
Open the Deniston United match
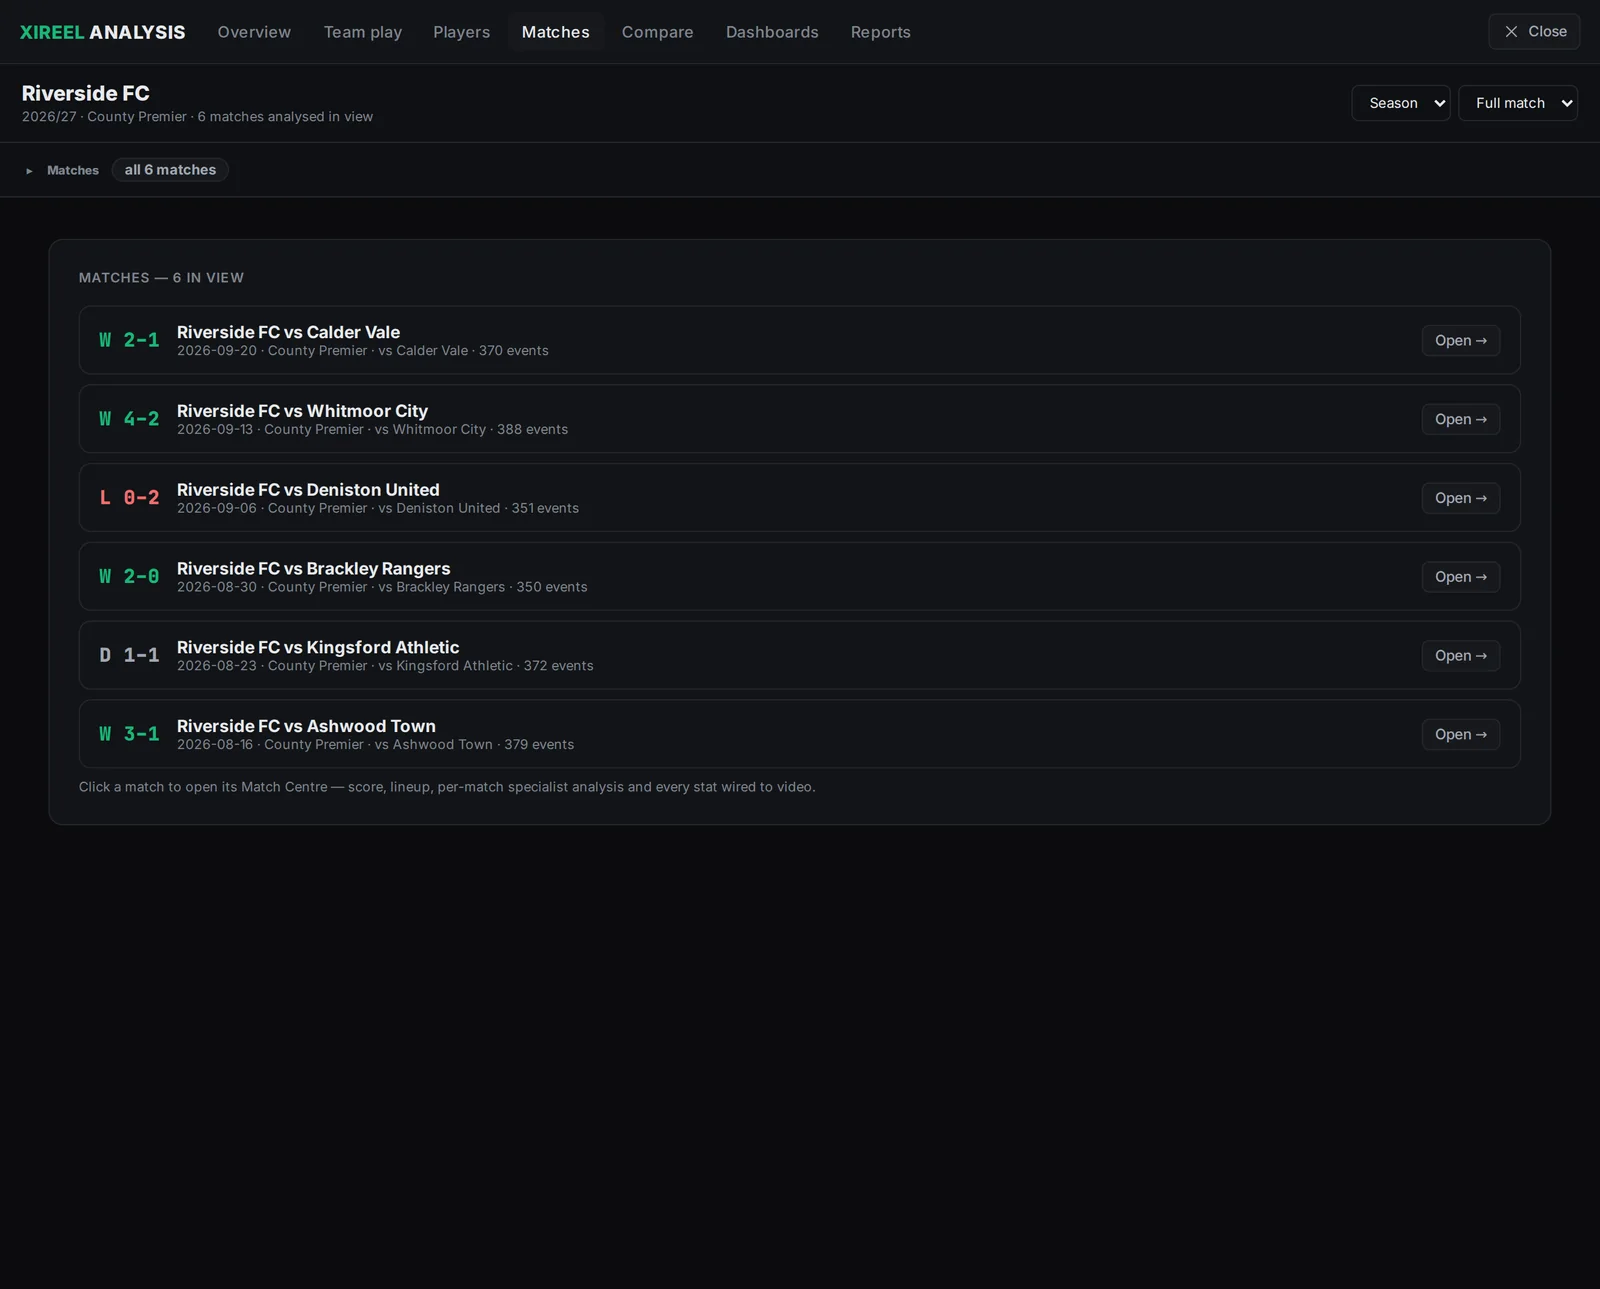1461,498
